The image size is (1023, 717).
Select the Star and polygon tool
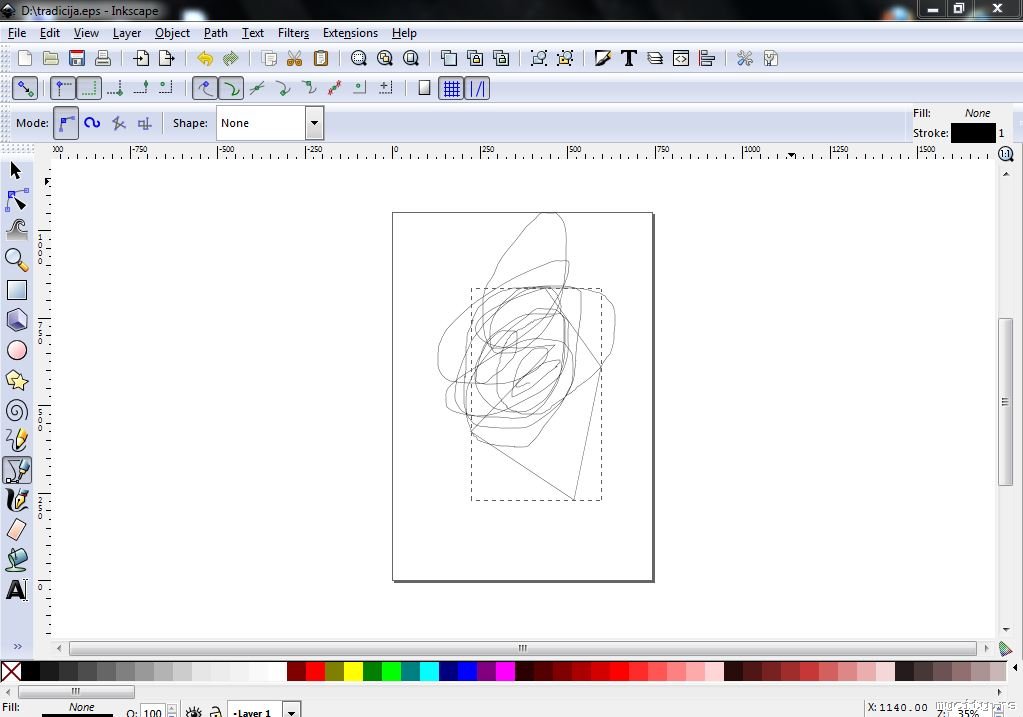pyautogui.click(x=17, y=380)
